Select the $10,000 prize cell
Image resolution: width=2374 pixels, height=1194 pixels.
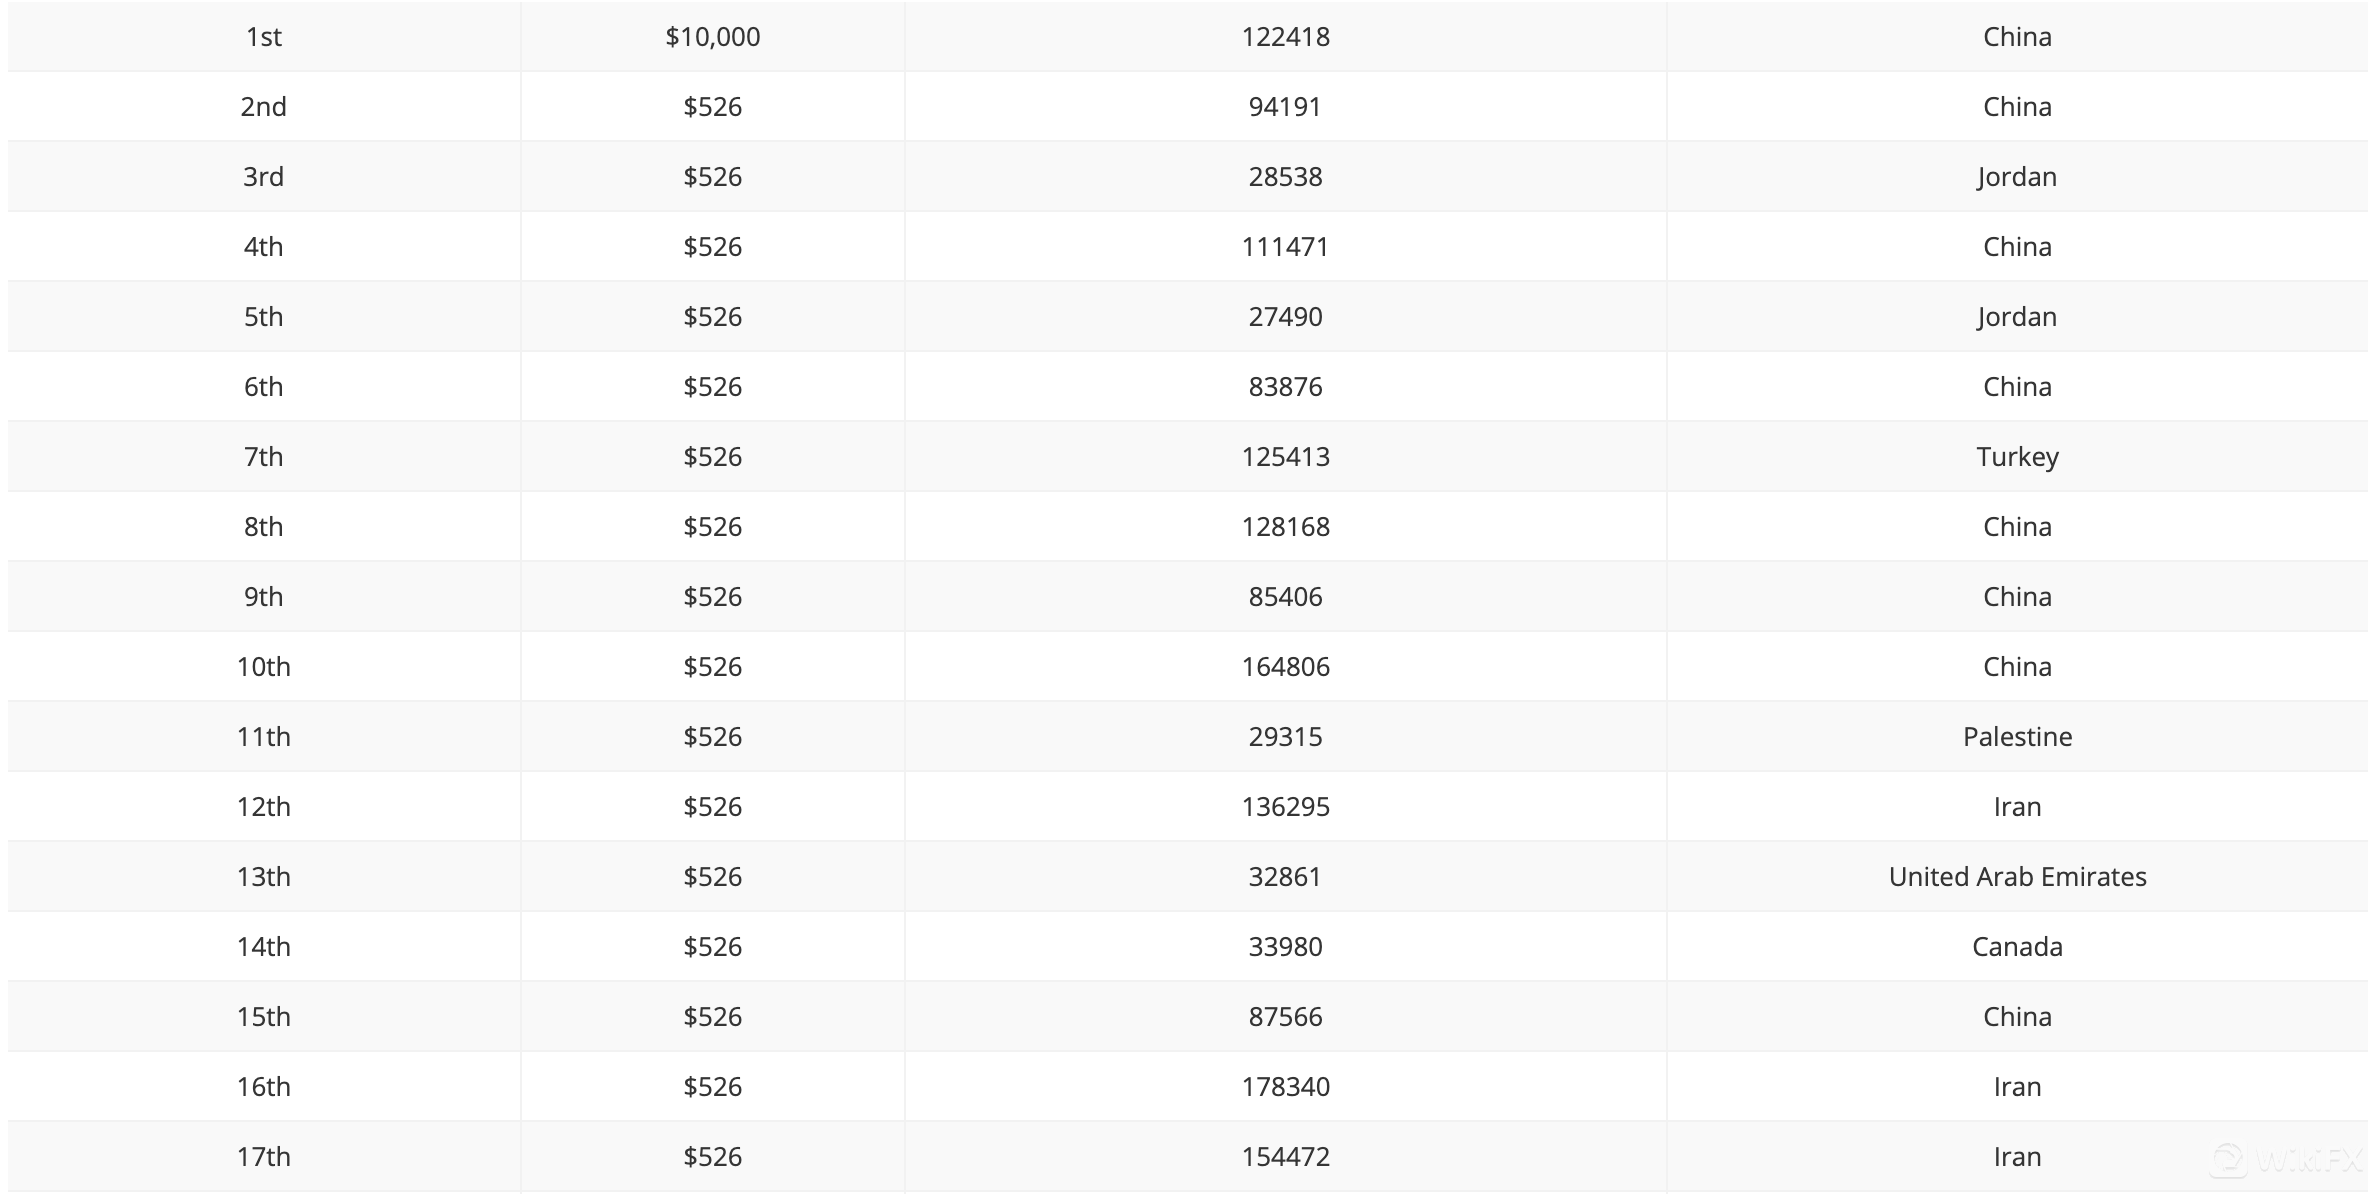[x=712, y=37]
